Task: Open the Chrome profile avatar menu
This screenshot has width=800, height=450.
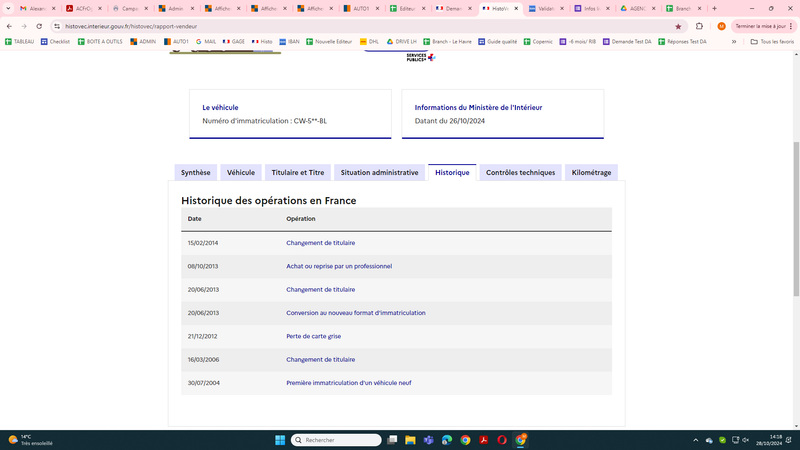Action: (x=721, y=26)
